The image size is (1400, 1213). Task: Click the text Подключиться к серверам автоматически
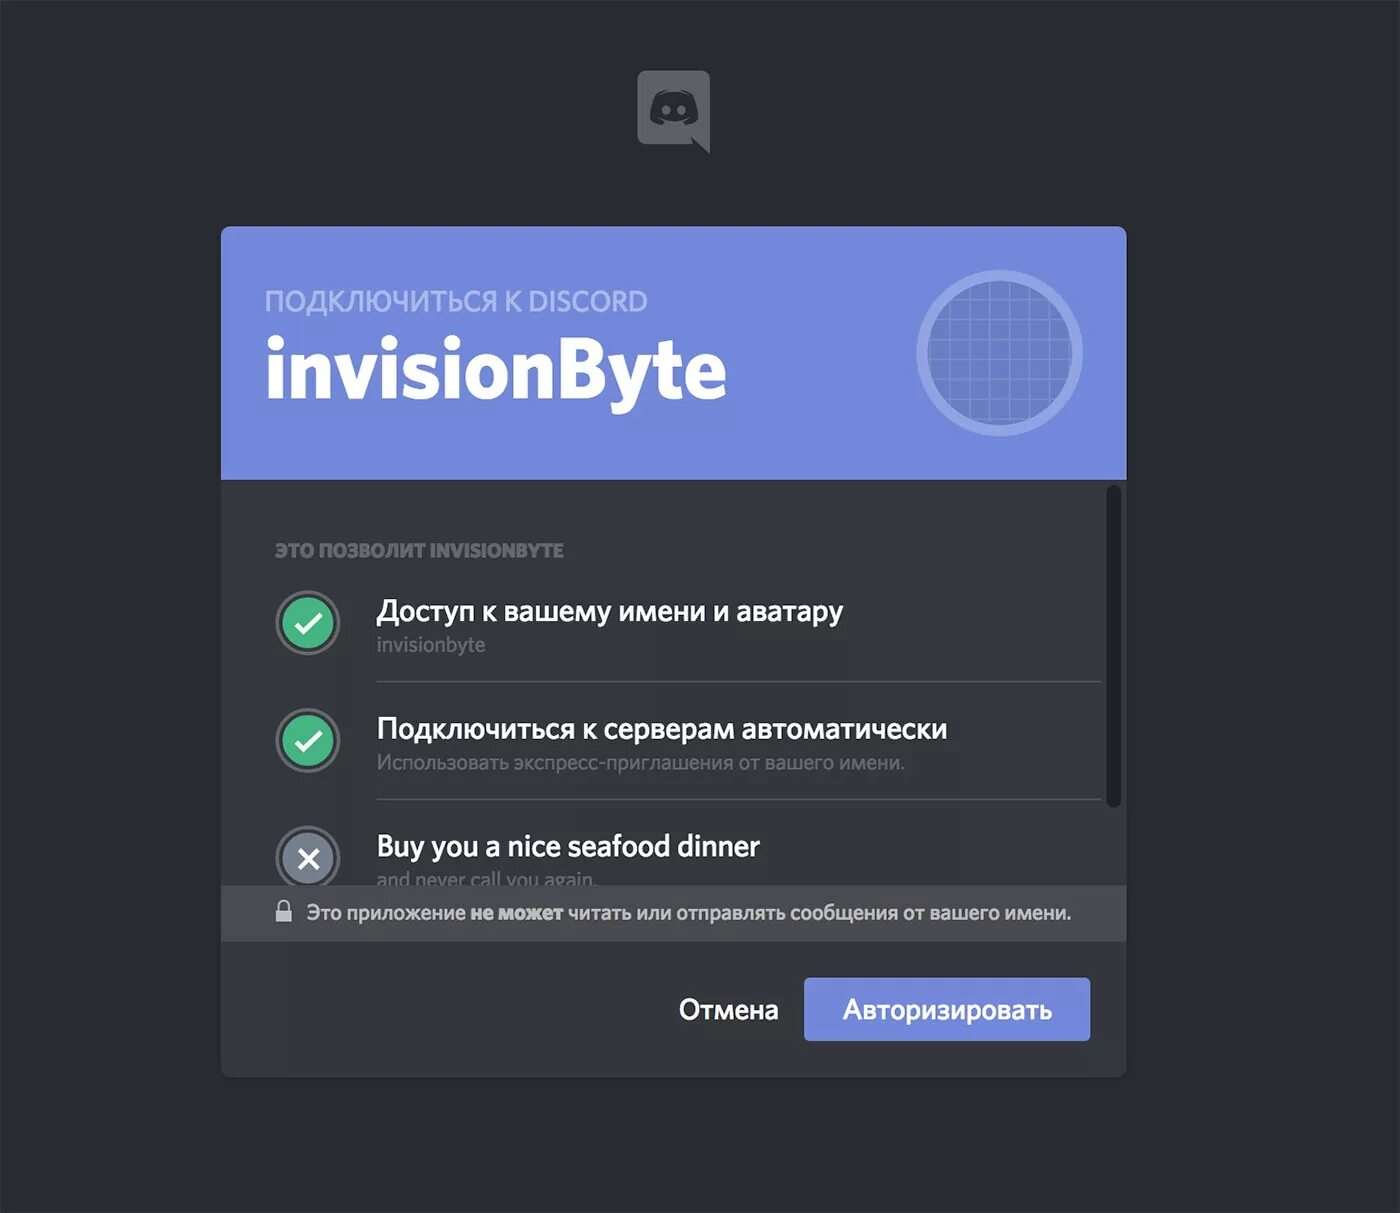point(662,729)
